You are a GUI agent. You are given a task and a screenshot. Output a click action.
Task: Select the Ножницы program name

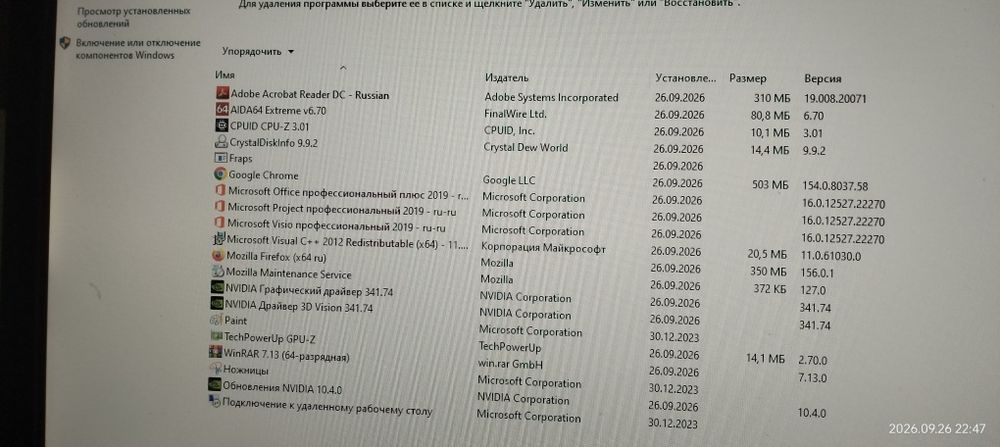[246, 370]
